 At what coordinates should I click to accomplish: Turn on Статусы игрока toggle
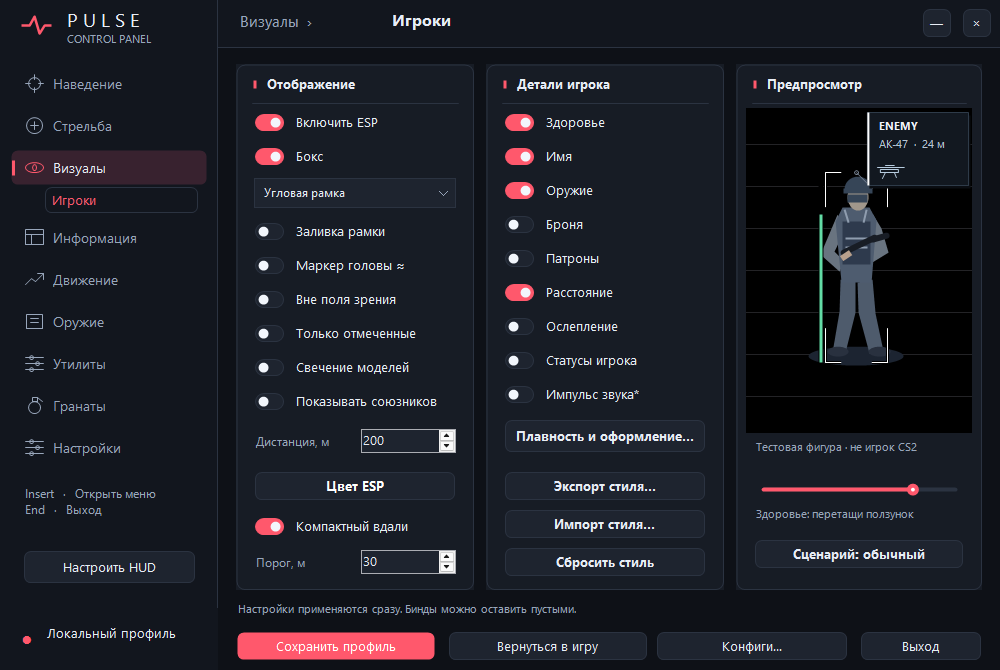point(519,360)
